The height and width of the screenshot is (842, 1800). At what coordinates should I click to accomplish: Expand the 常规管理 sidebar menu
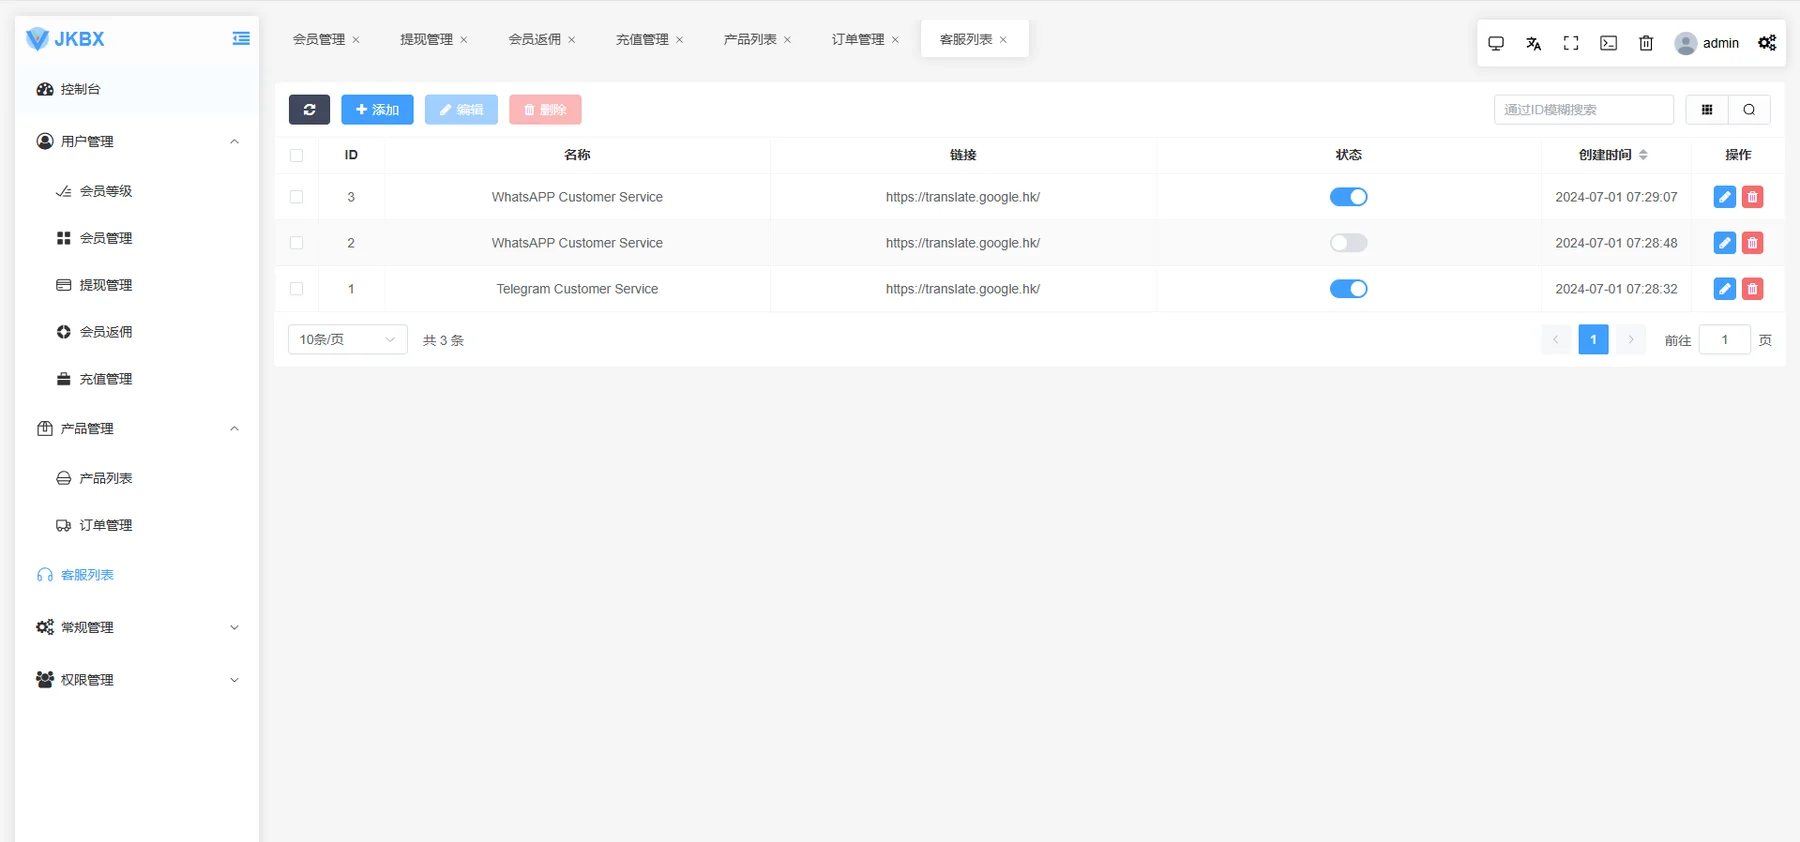(137, 627)
